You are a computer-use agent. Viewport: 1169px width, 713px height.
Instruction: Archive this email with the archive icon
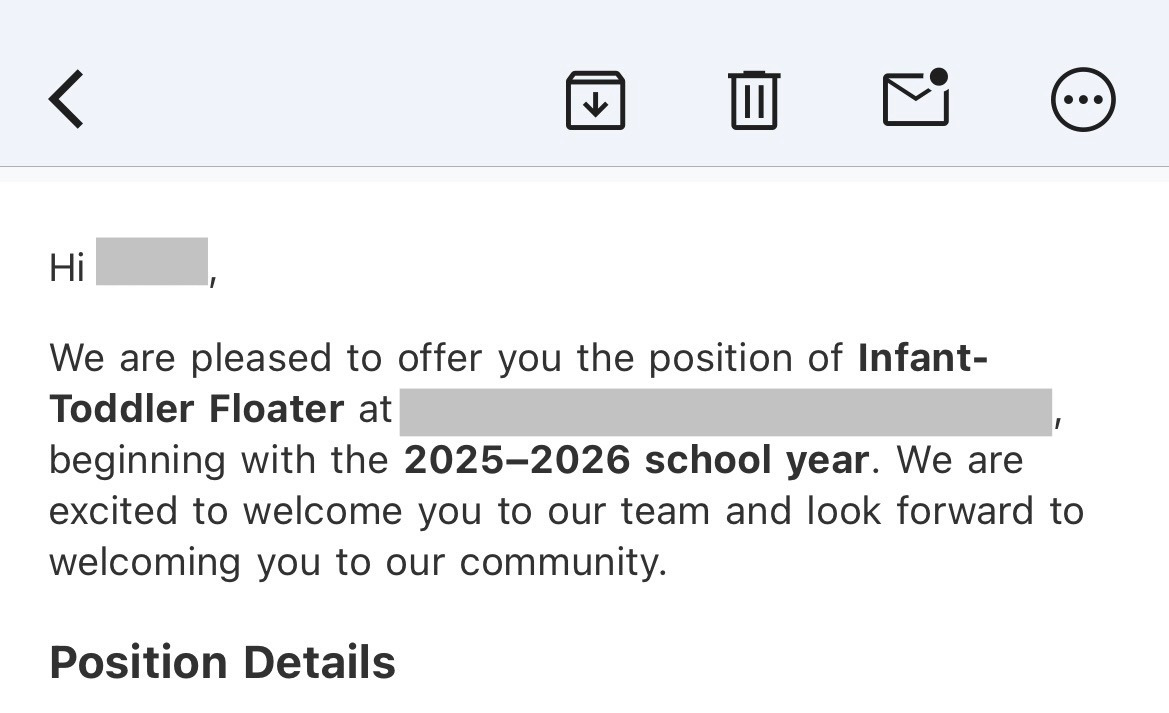pyautogui.click(x=595, y=100)
